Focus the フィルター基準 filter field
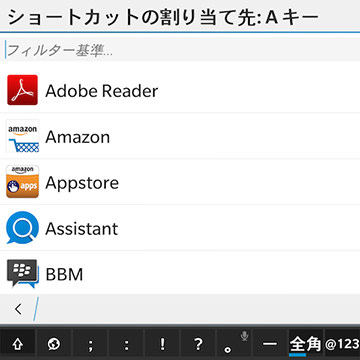360x360 pixels. tap(180, 50)
